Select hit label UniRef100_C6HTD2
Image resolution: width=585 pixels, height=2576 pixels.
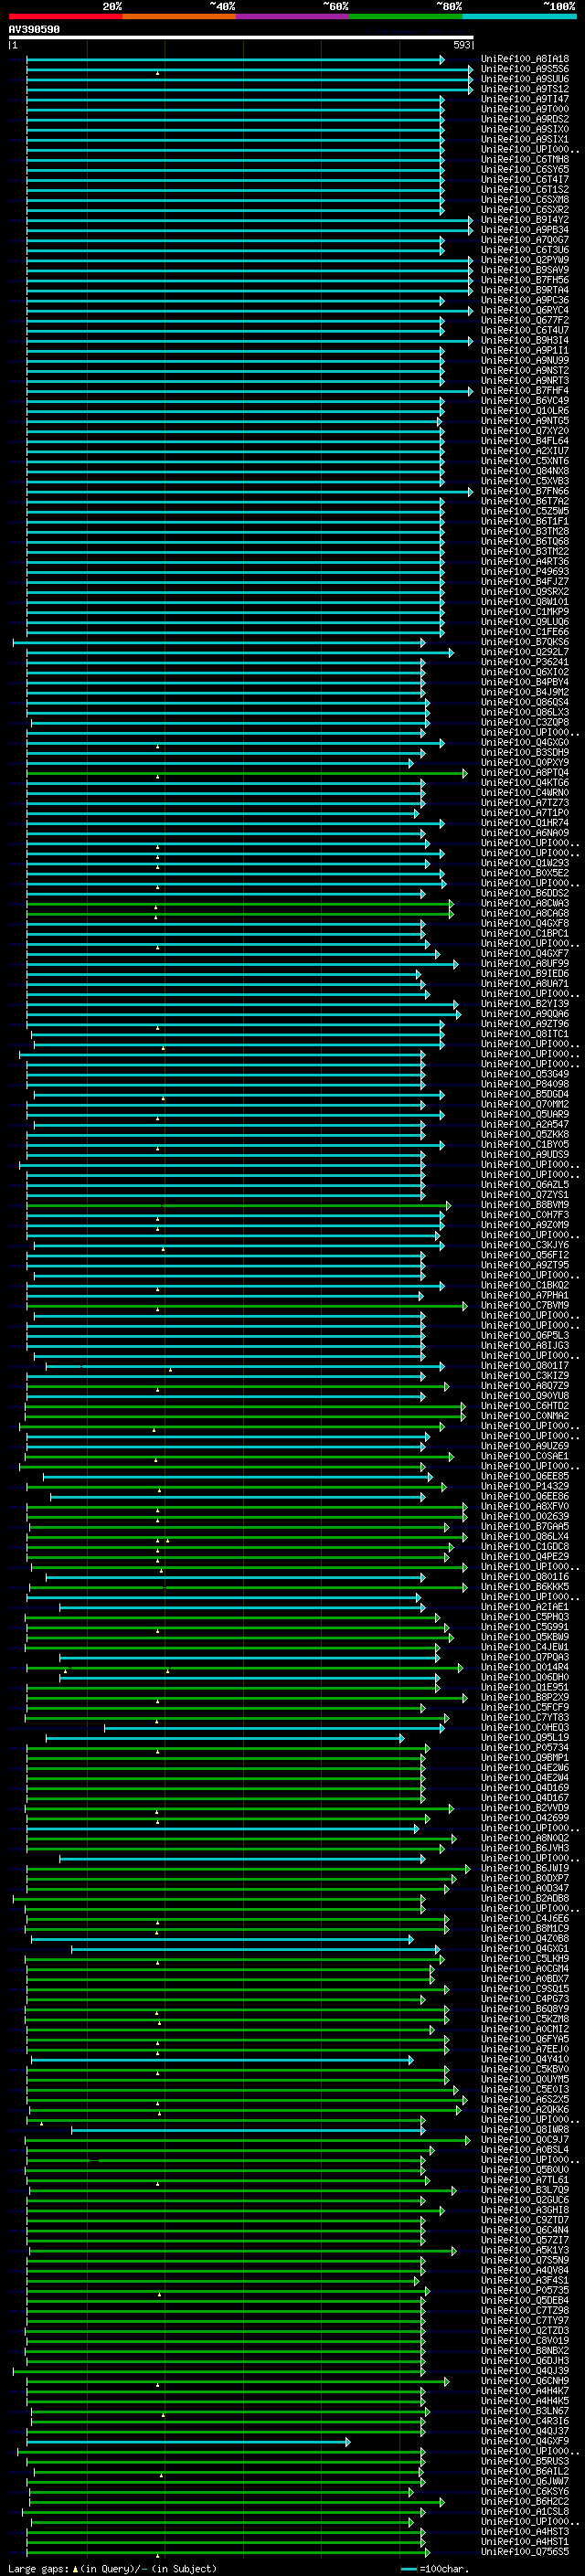point(525,1406)
